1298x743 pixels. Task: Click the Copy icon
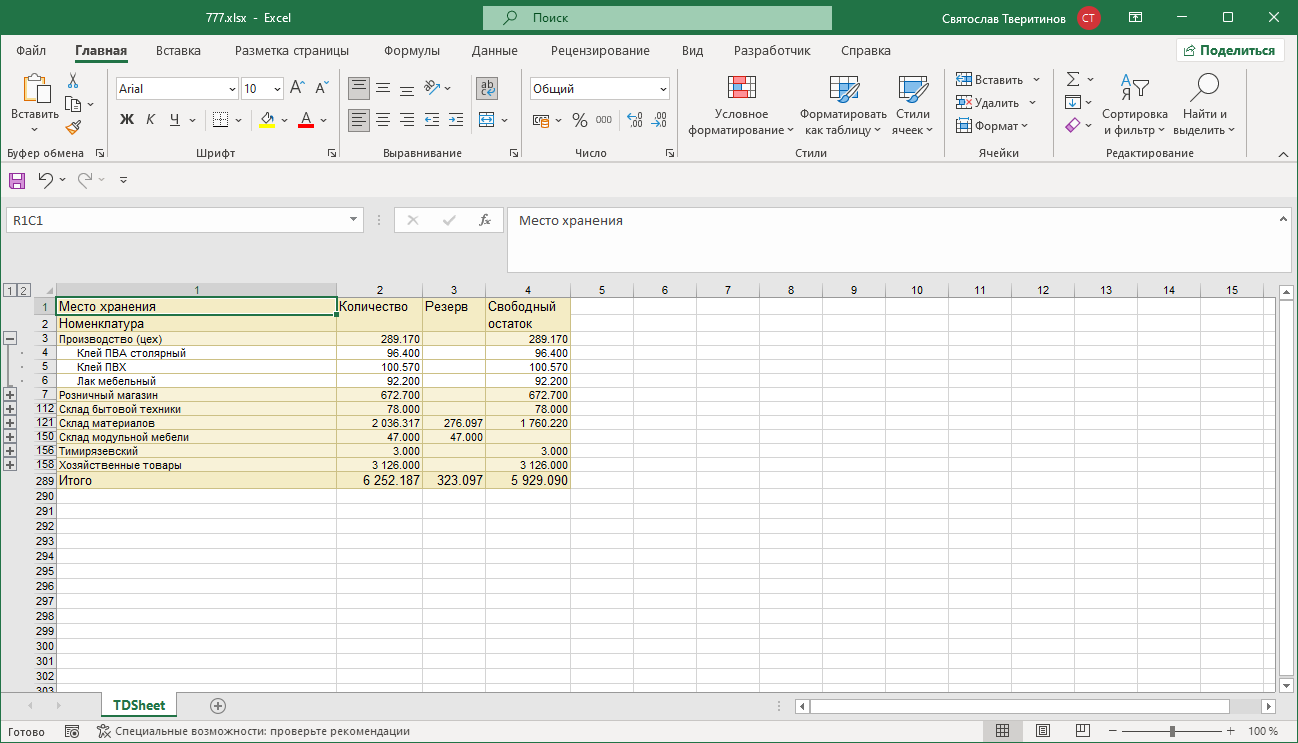(x=72, y=104)
